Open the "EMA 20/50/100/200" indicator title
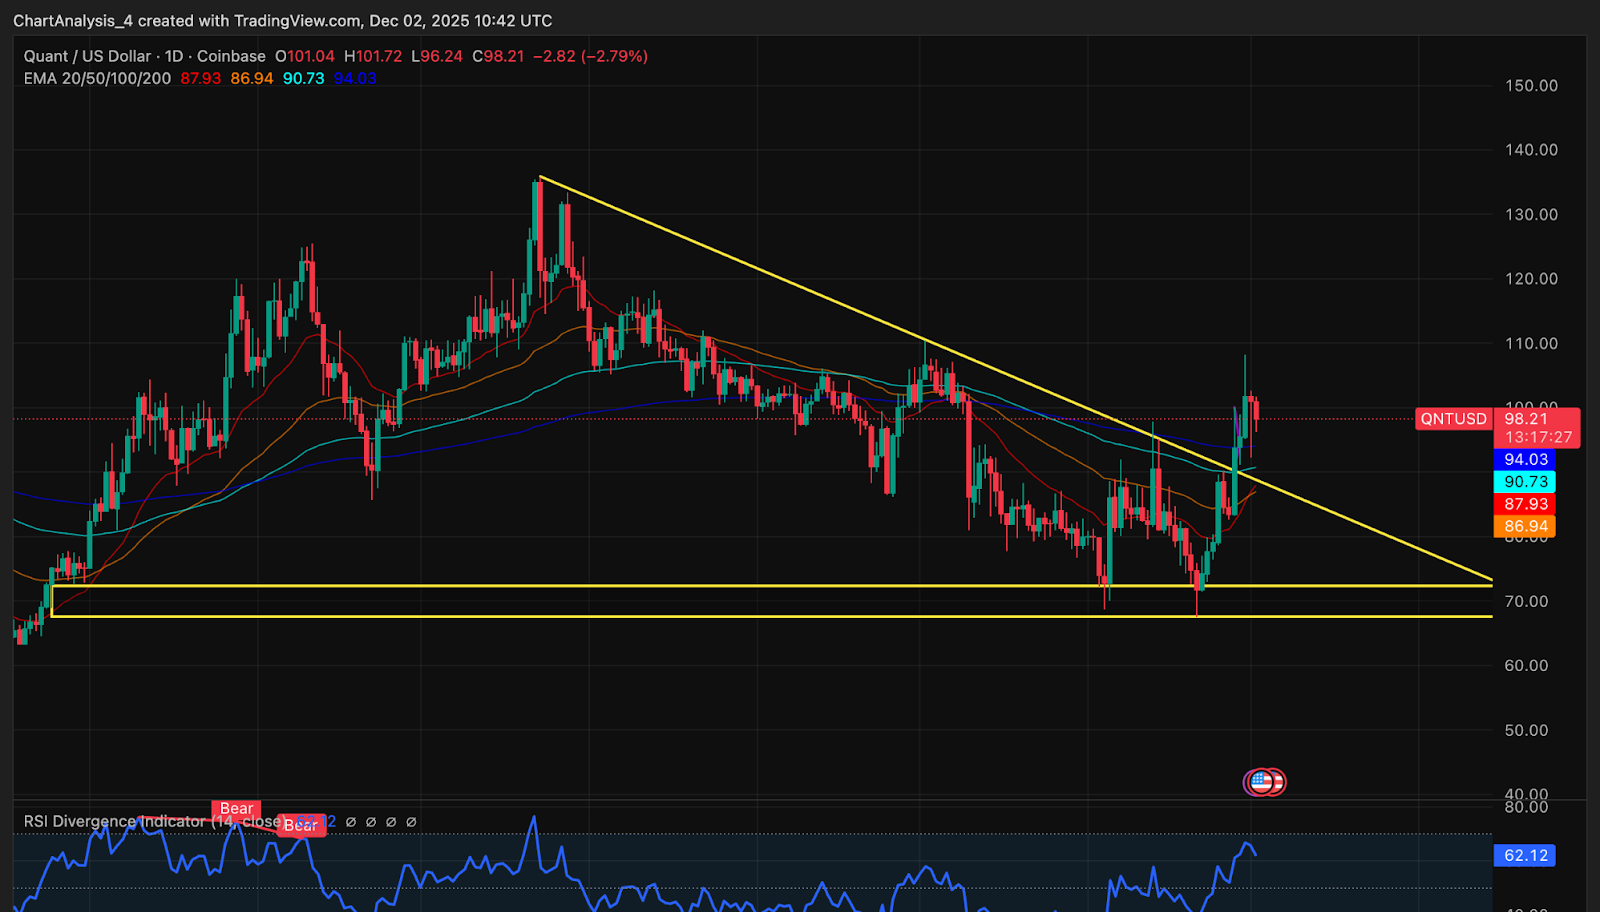The height and width of the screenshot is (912, 1600). tap(97, 78)
